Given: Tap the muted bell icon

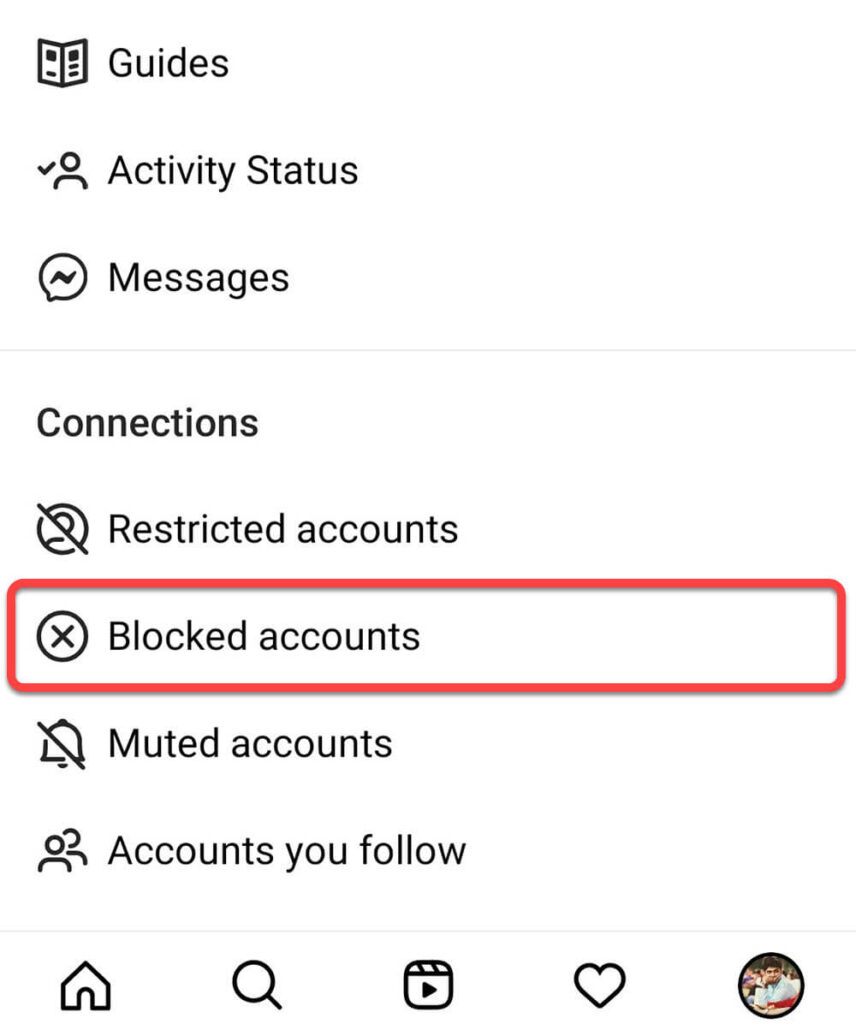Looking at the screenshot, I should point(63,745).
